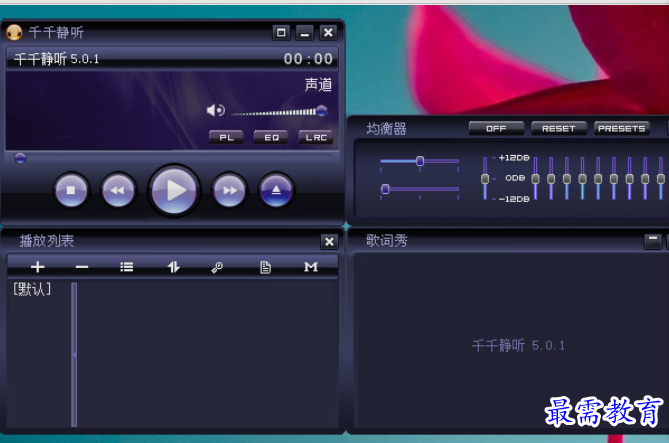Open the playlist search icon
The width and height of the screenshot is (669, 443).
[217, 268]
